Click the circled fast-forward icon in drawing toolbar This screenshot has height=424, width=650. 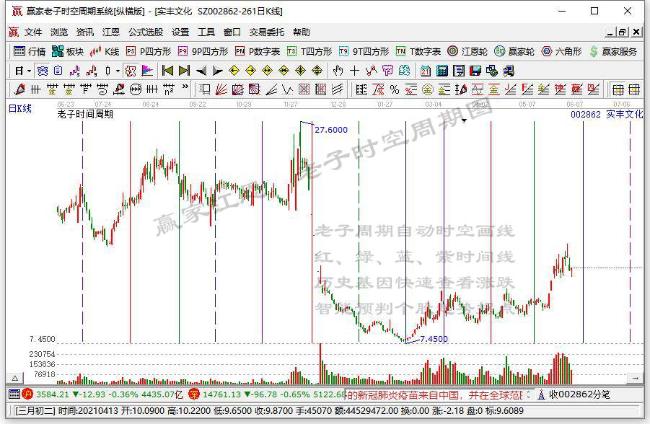[136, 89]
